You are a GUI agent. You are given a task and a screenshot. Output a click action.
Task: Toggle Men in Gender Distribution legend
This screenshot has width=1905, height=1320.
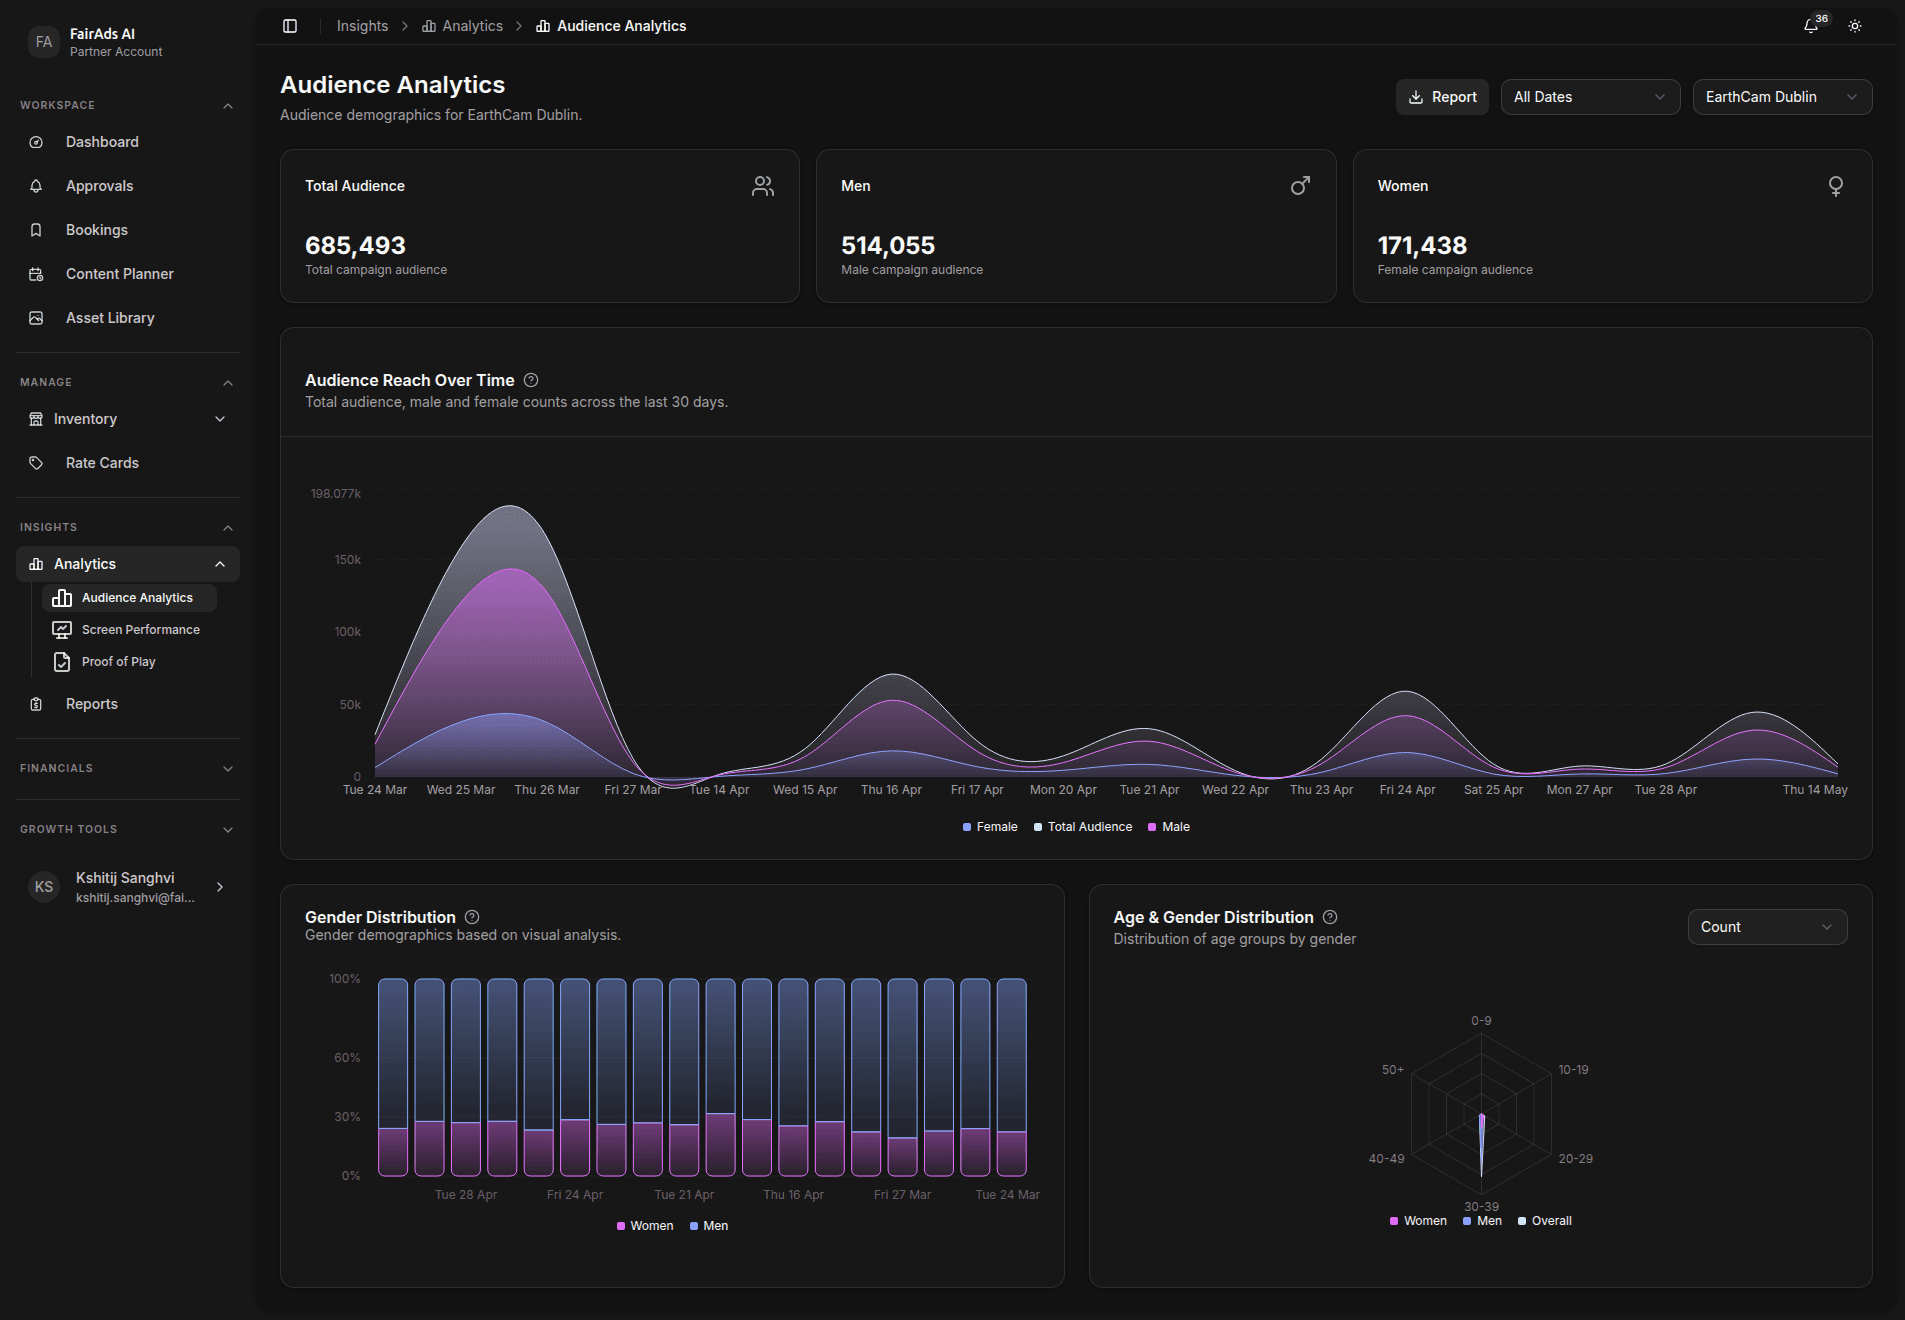click(x=709, y=1226)
